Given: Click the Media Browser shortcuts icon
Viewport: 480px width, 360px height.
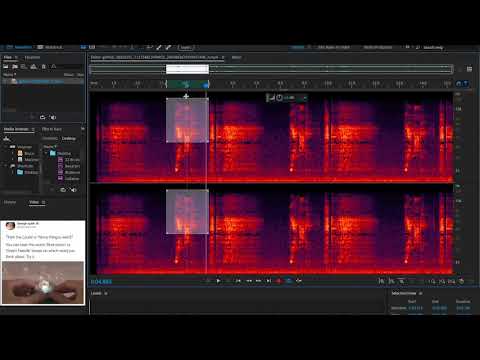Looking at the screenshot, I should point(7,138).
